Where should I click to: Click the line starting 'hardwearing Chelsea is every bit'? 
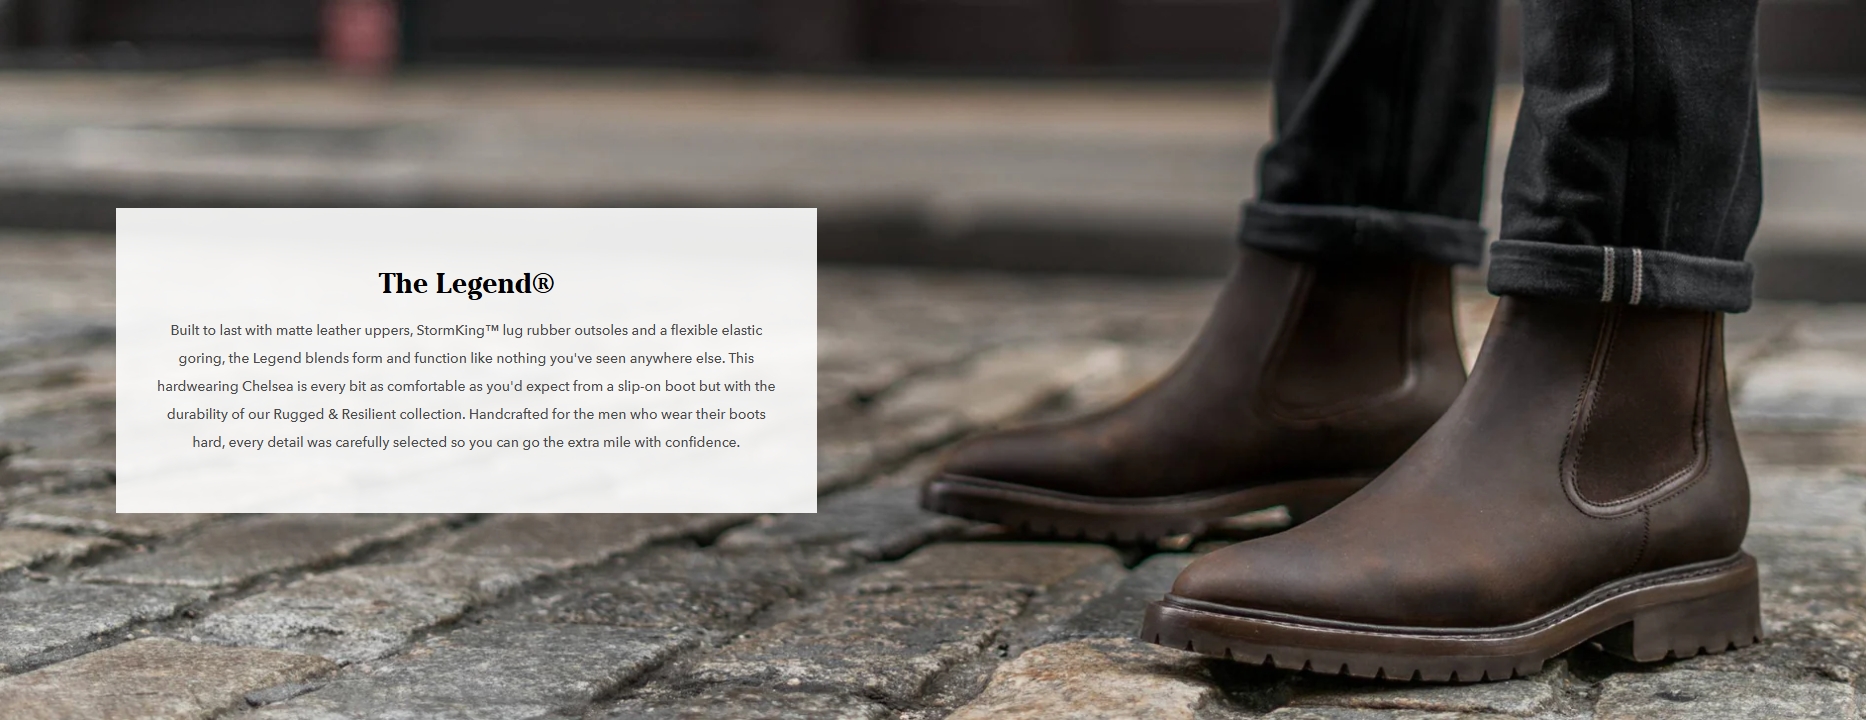click(x=466, y=386)
